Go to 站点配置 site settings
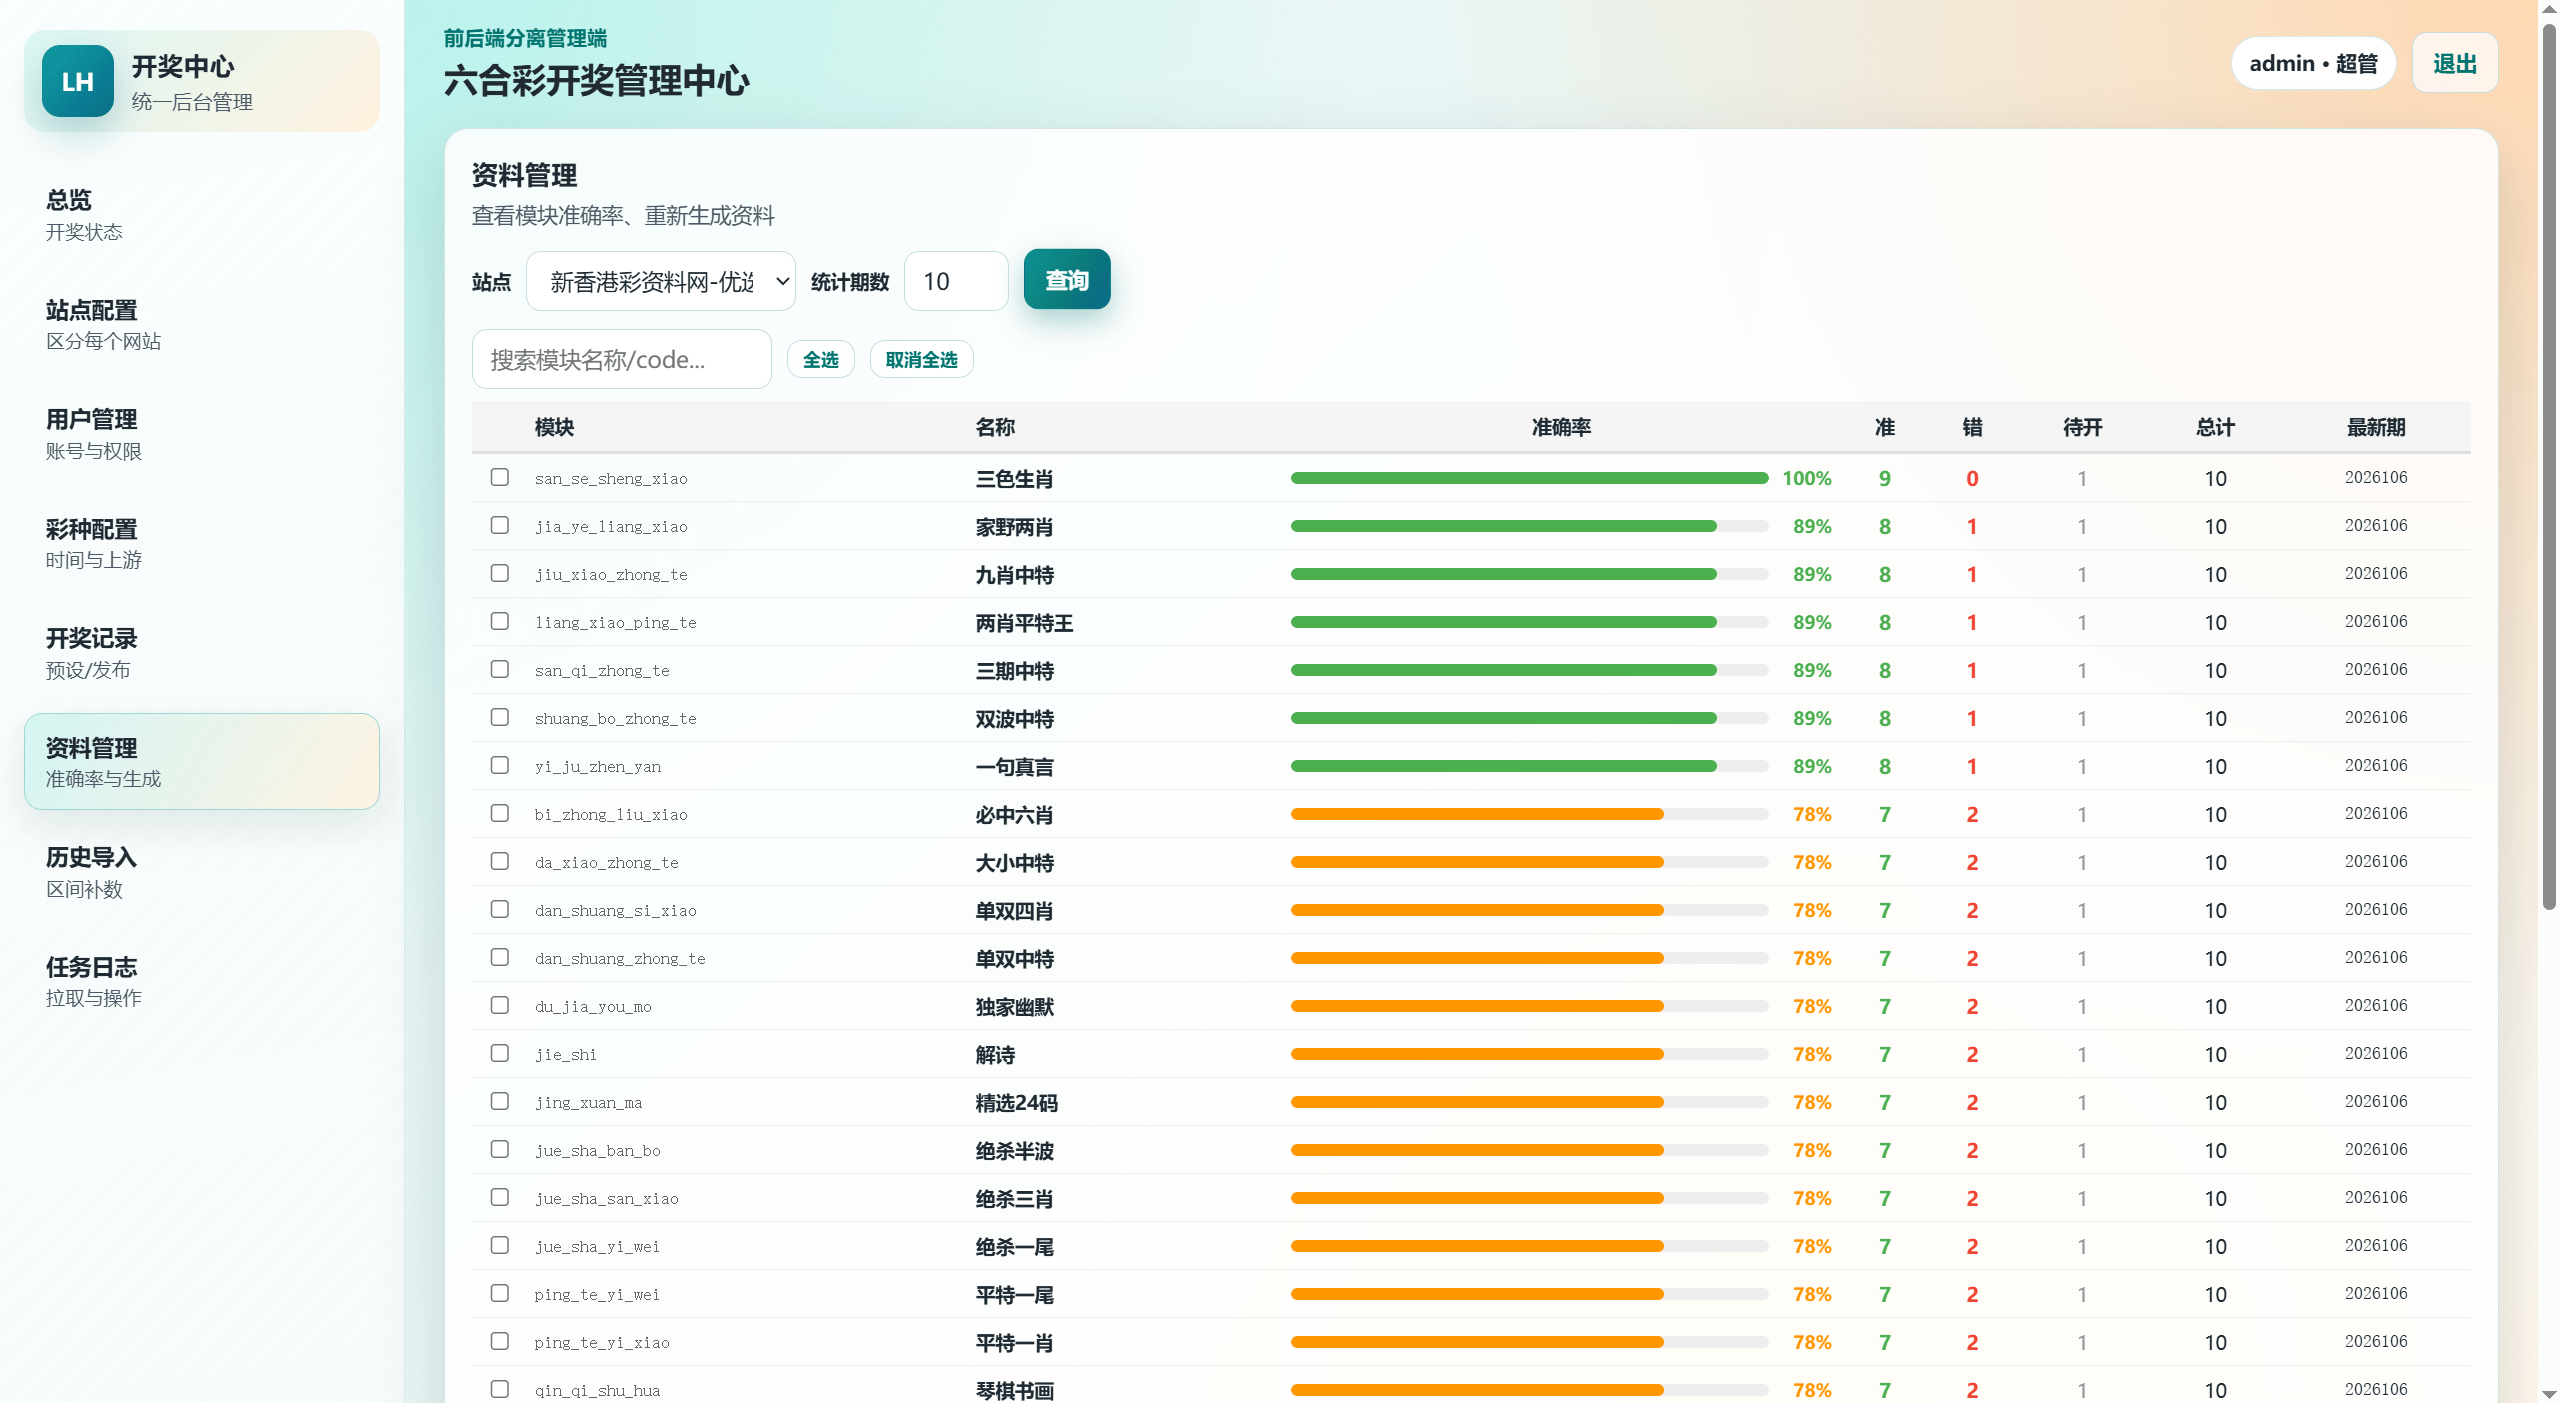Screen dimensions: 2560x1403 click(201, 325)
